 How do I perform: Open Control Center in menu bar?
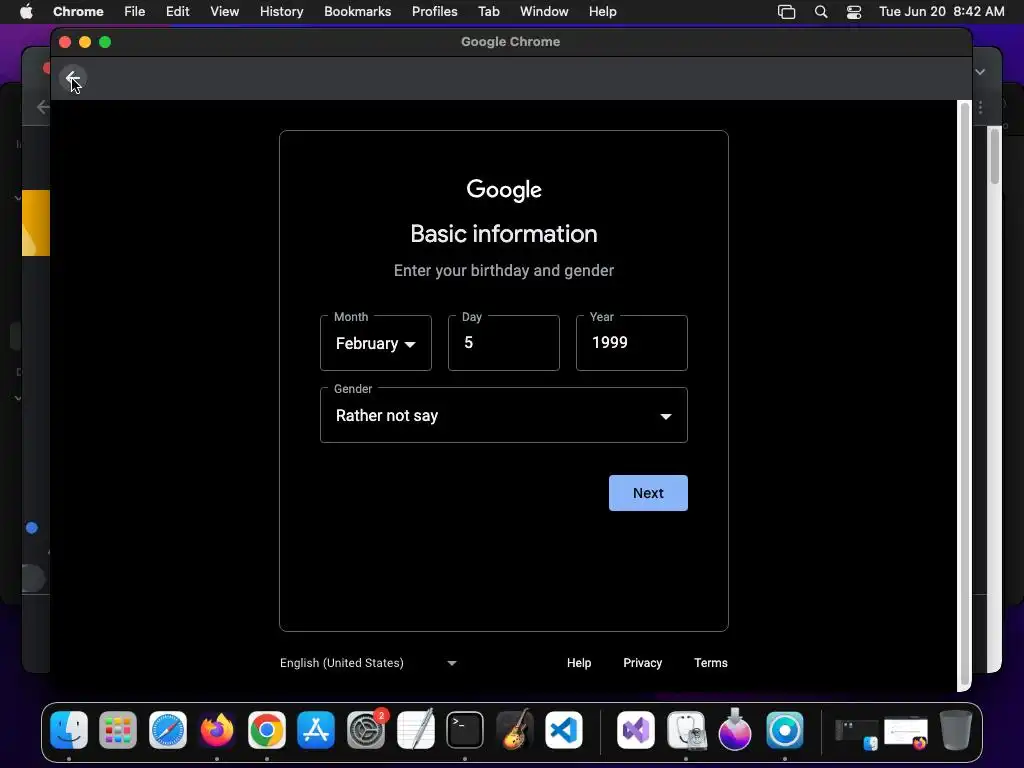coord(854,12)
